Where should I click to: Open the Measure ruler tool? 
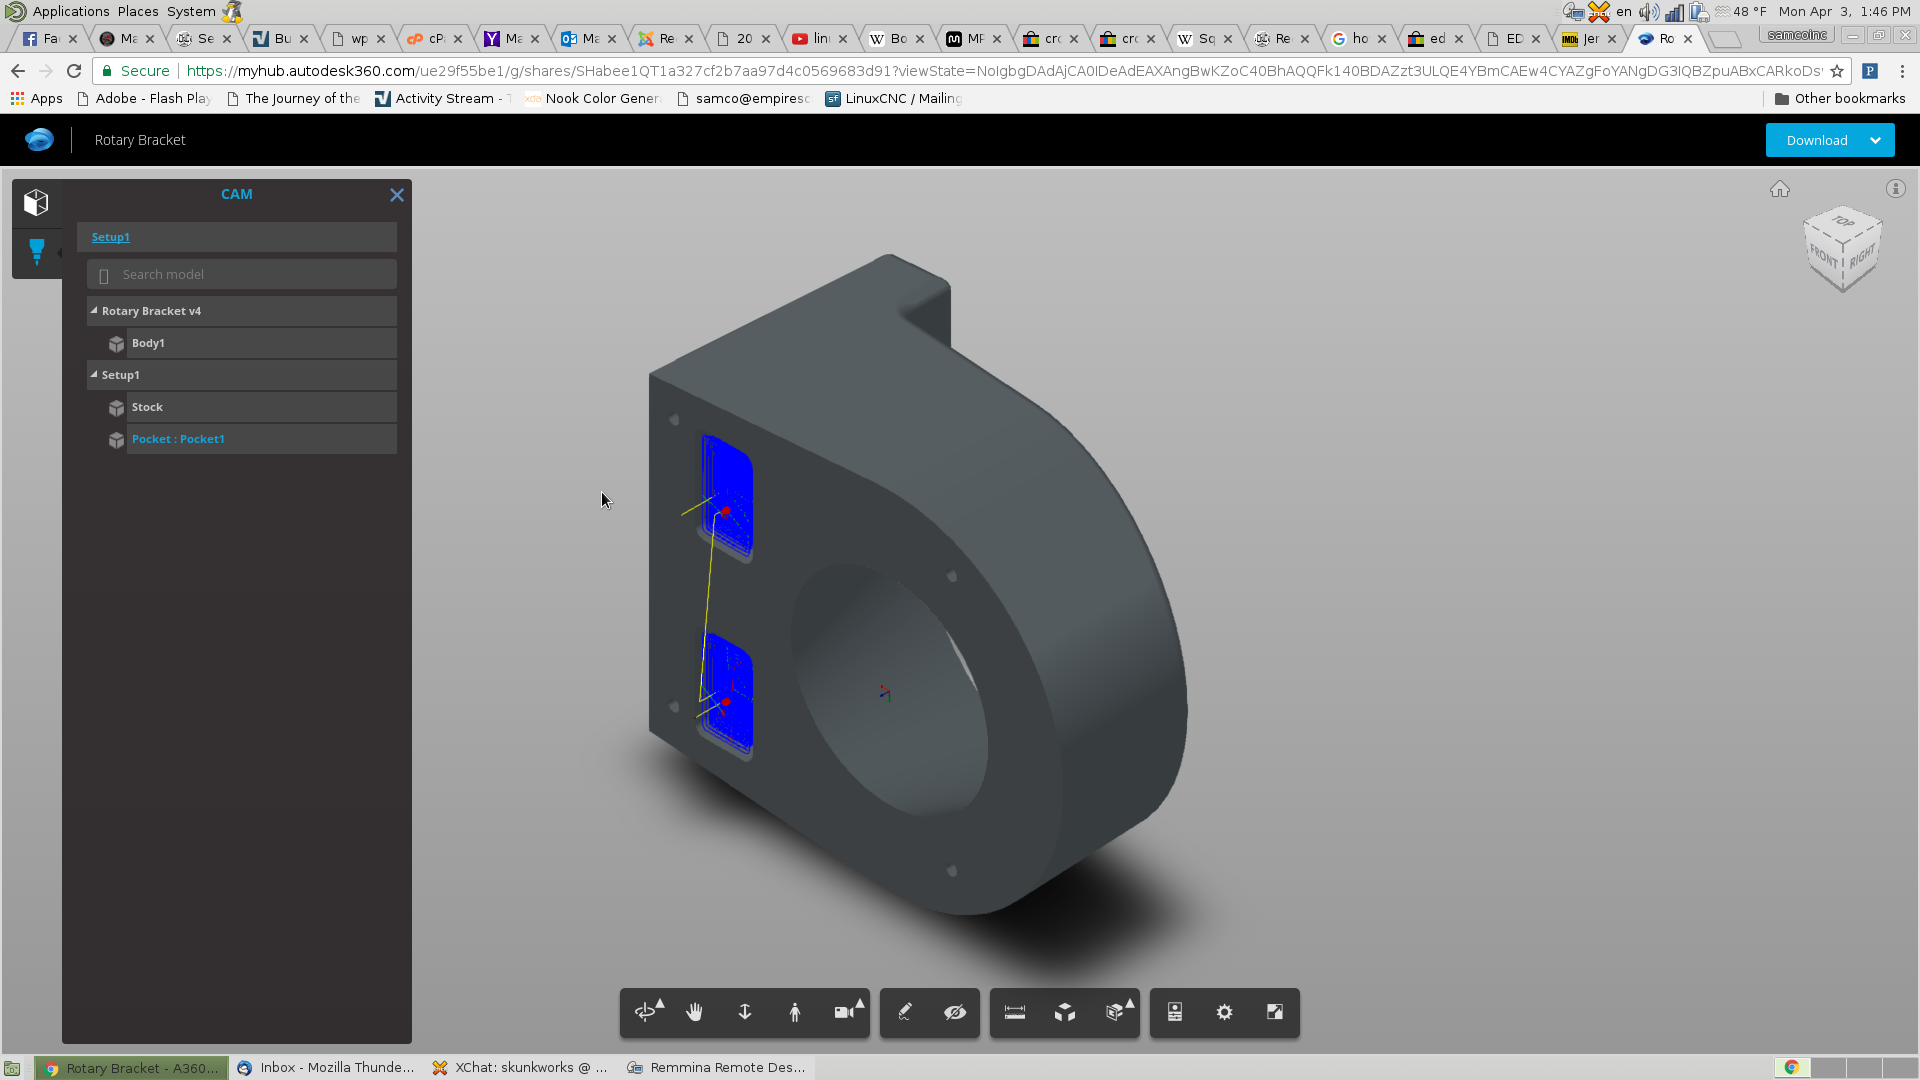click(1015, 1012)
